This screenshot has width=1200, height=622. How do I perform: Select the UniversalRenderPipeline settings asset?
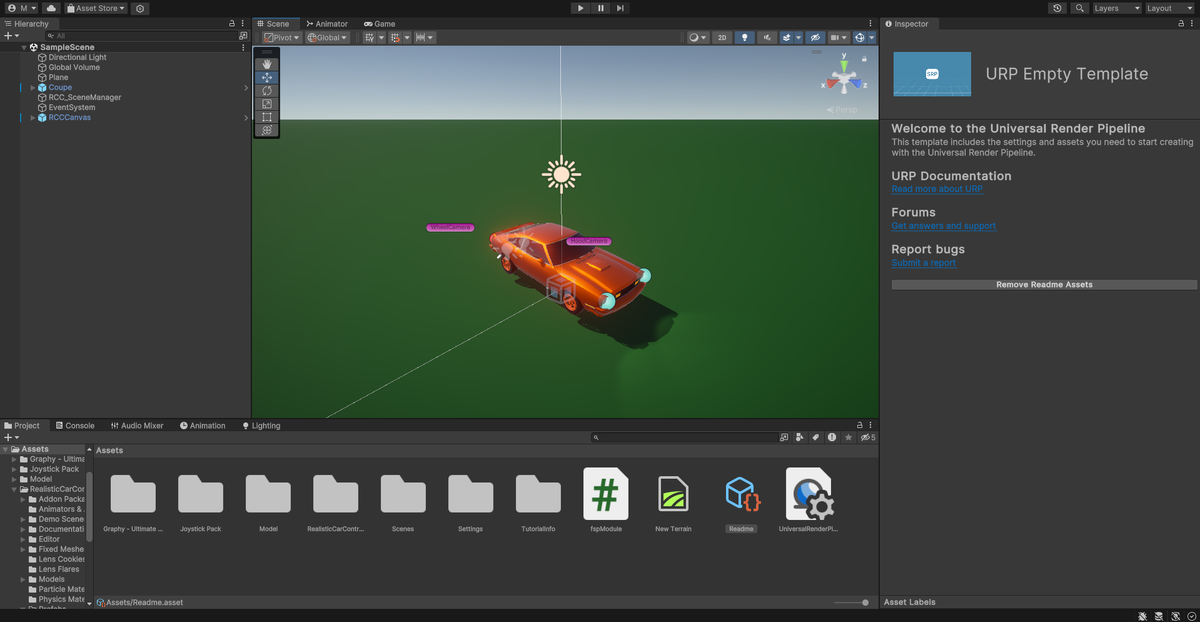point(809,500)
